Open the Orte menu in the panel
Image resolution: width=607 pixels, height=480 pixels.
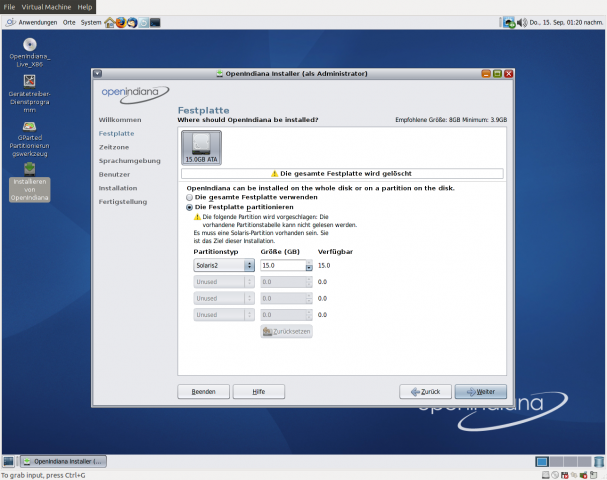(x=69, y=21)
